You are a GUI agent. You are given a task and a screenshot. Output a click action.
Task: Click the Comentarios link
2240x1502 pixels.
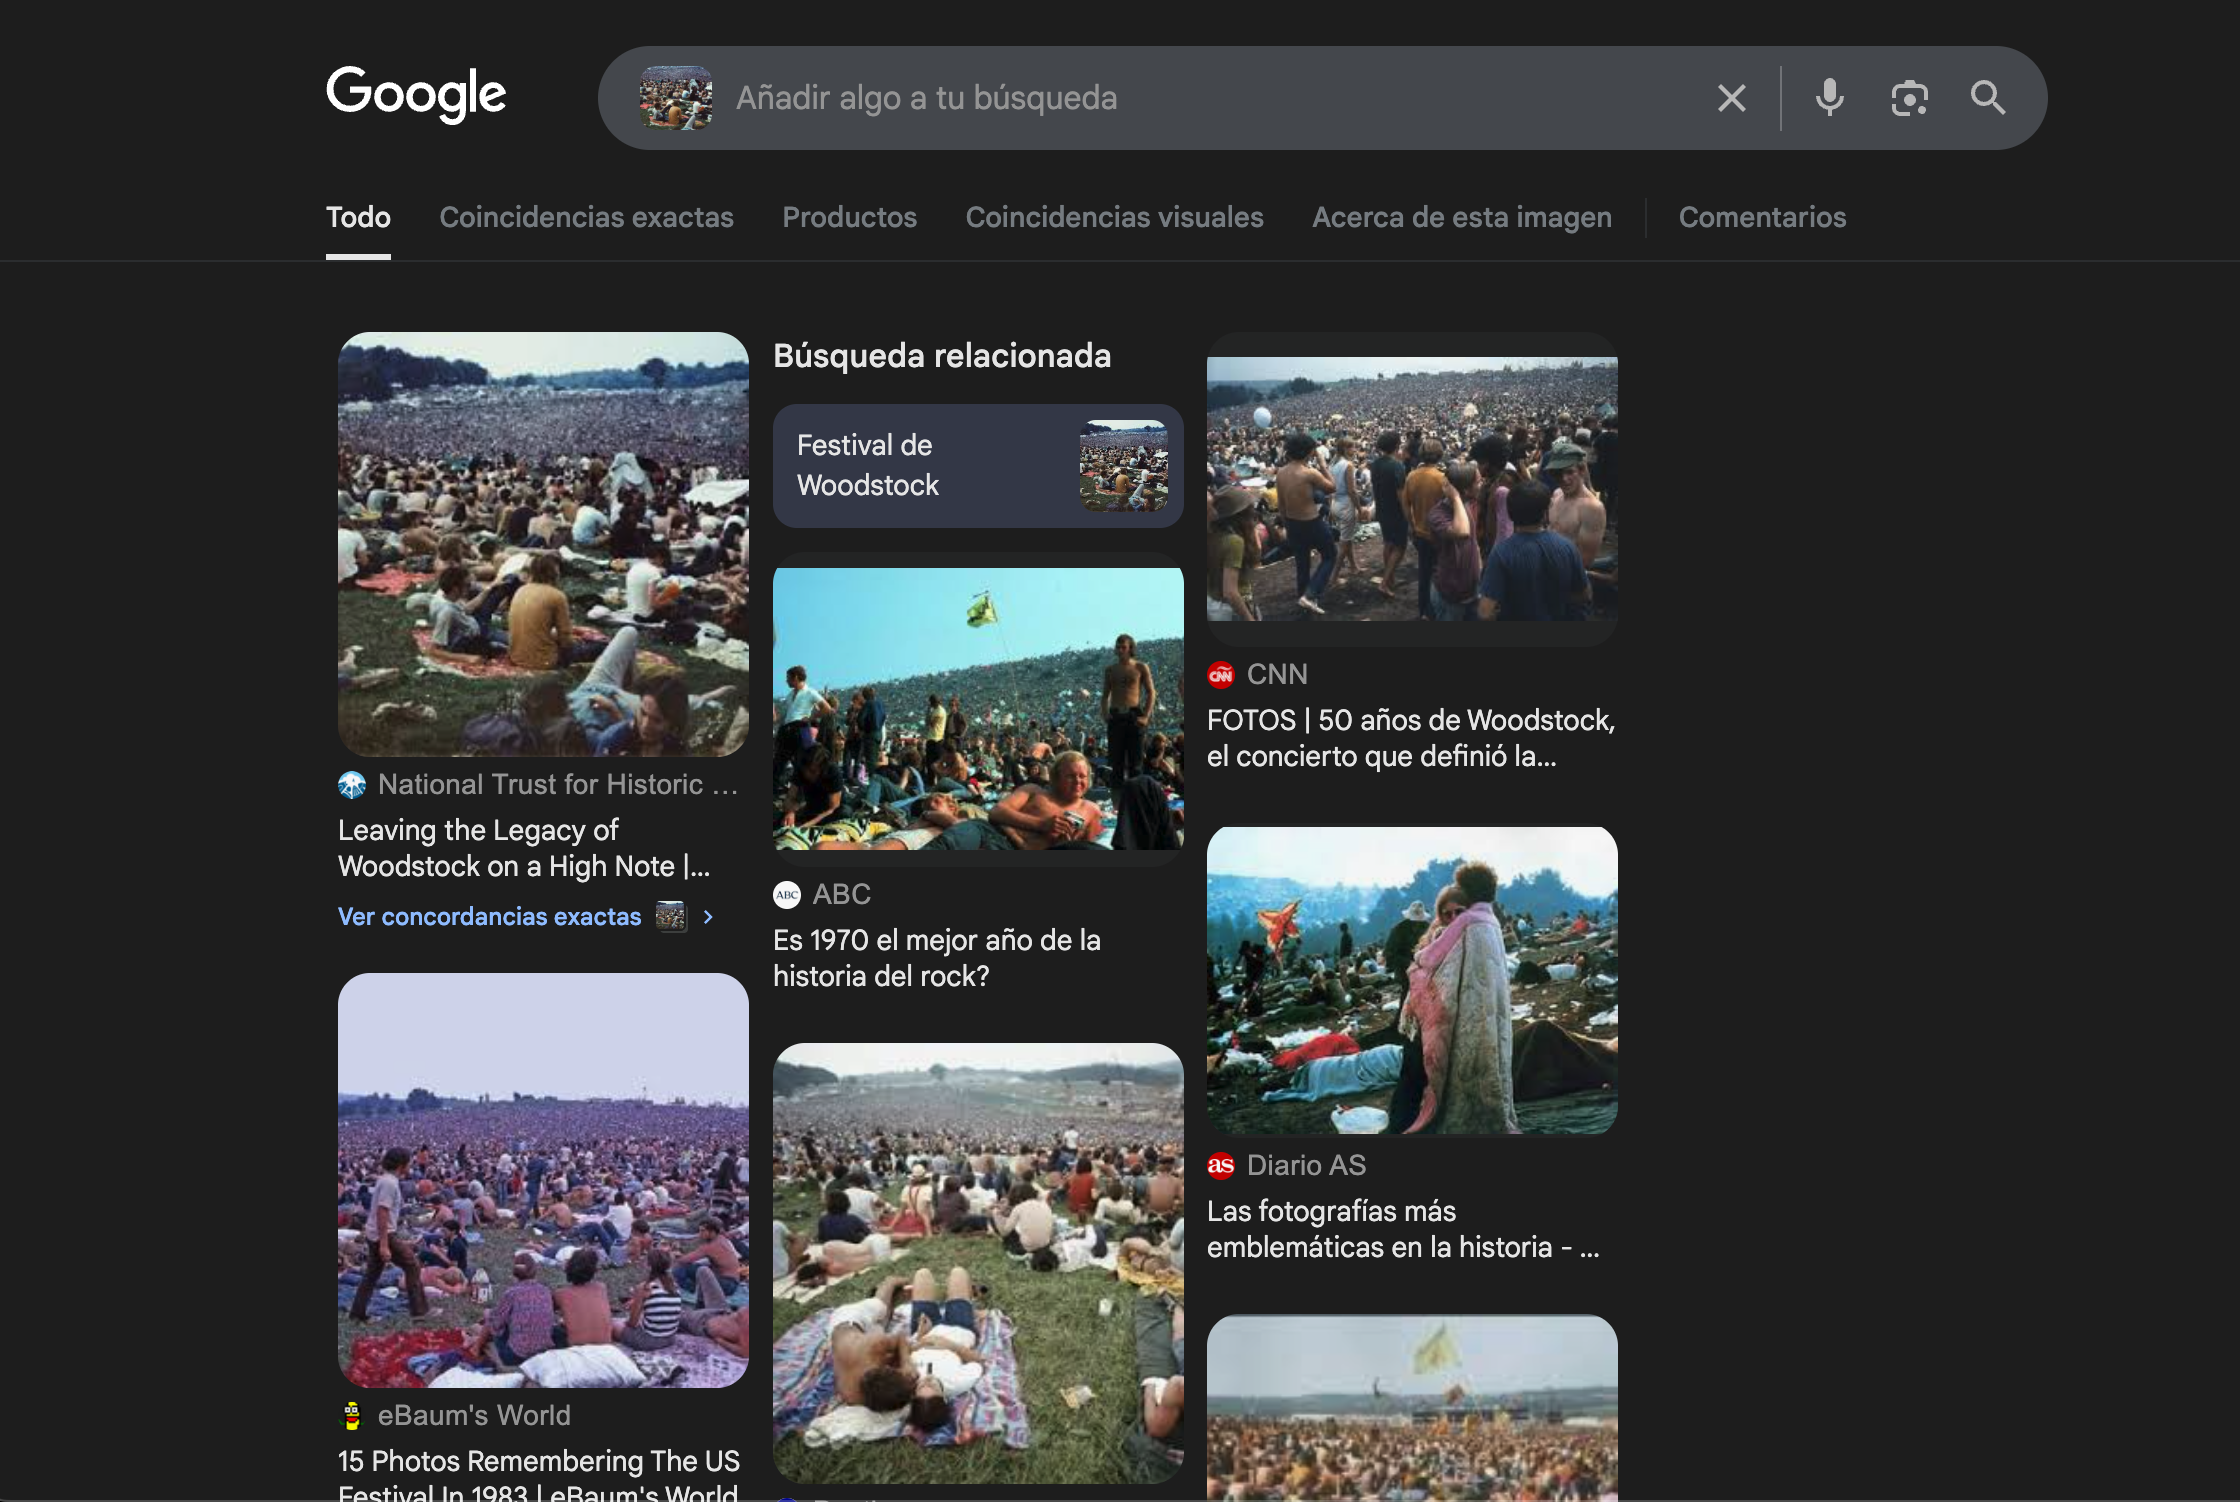coord(1762,217)
